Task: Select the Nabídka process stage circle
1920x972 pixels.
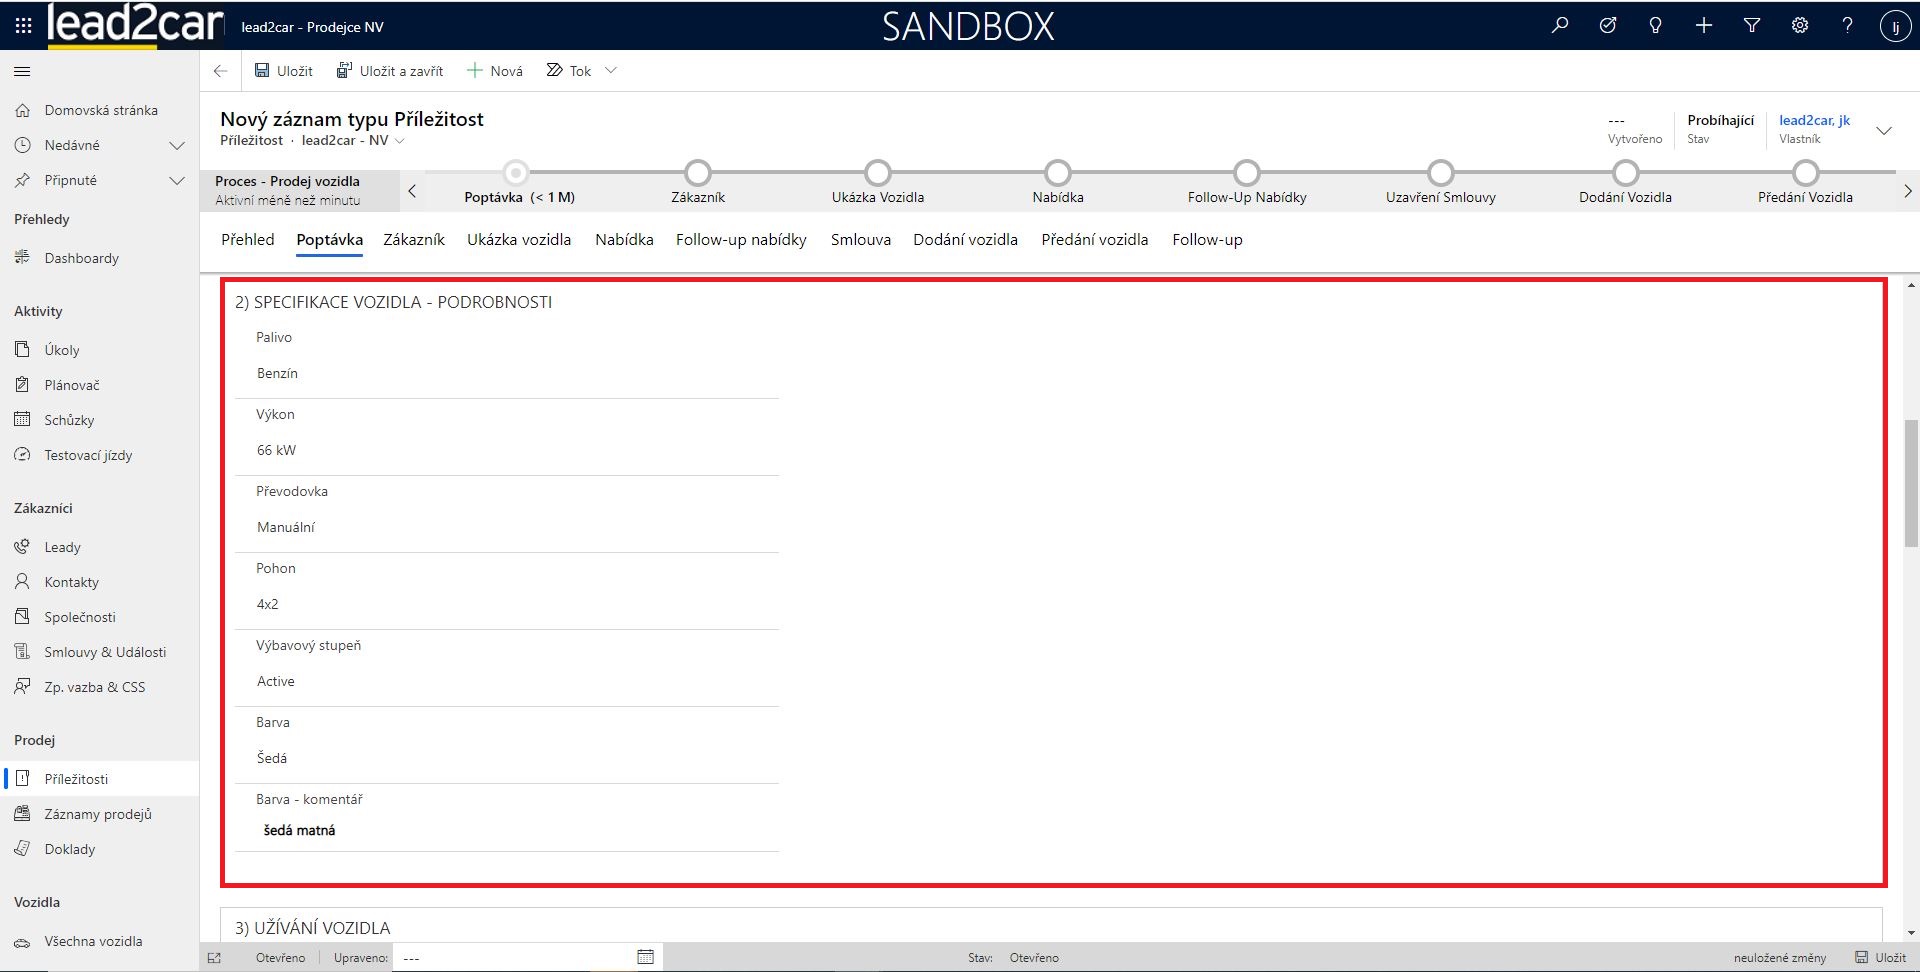Action: click(x=1057, y=173)
